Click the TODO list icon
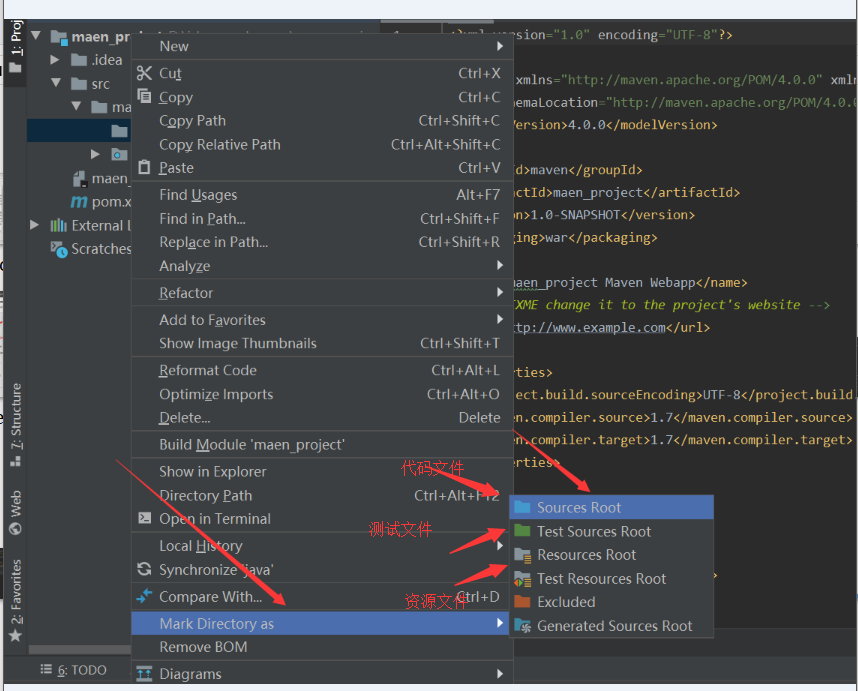Viewport: 858px width, 691px height. click(x=47, y=669)
